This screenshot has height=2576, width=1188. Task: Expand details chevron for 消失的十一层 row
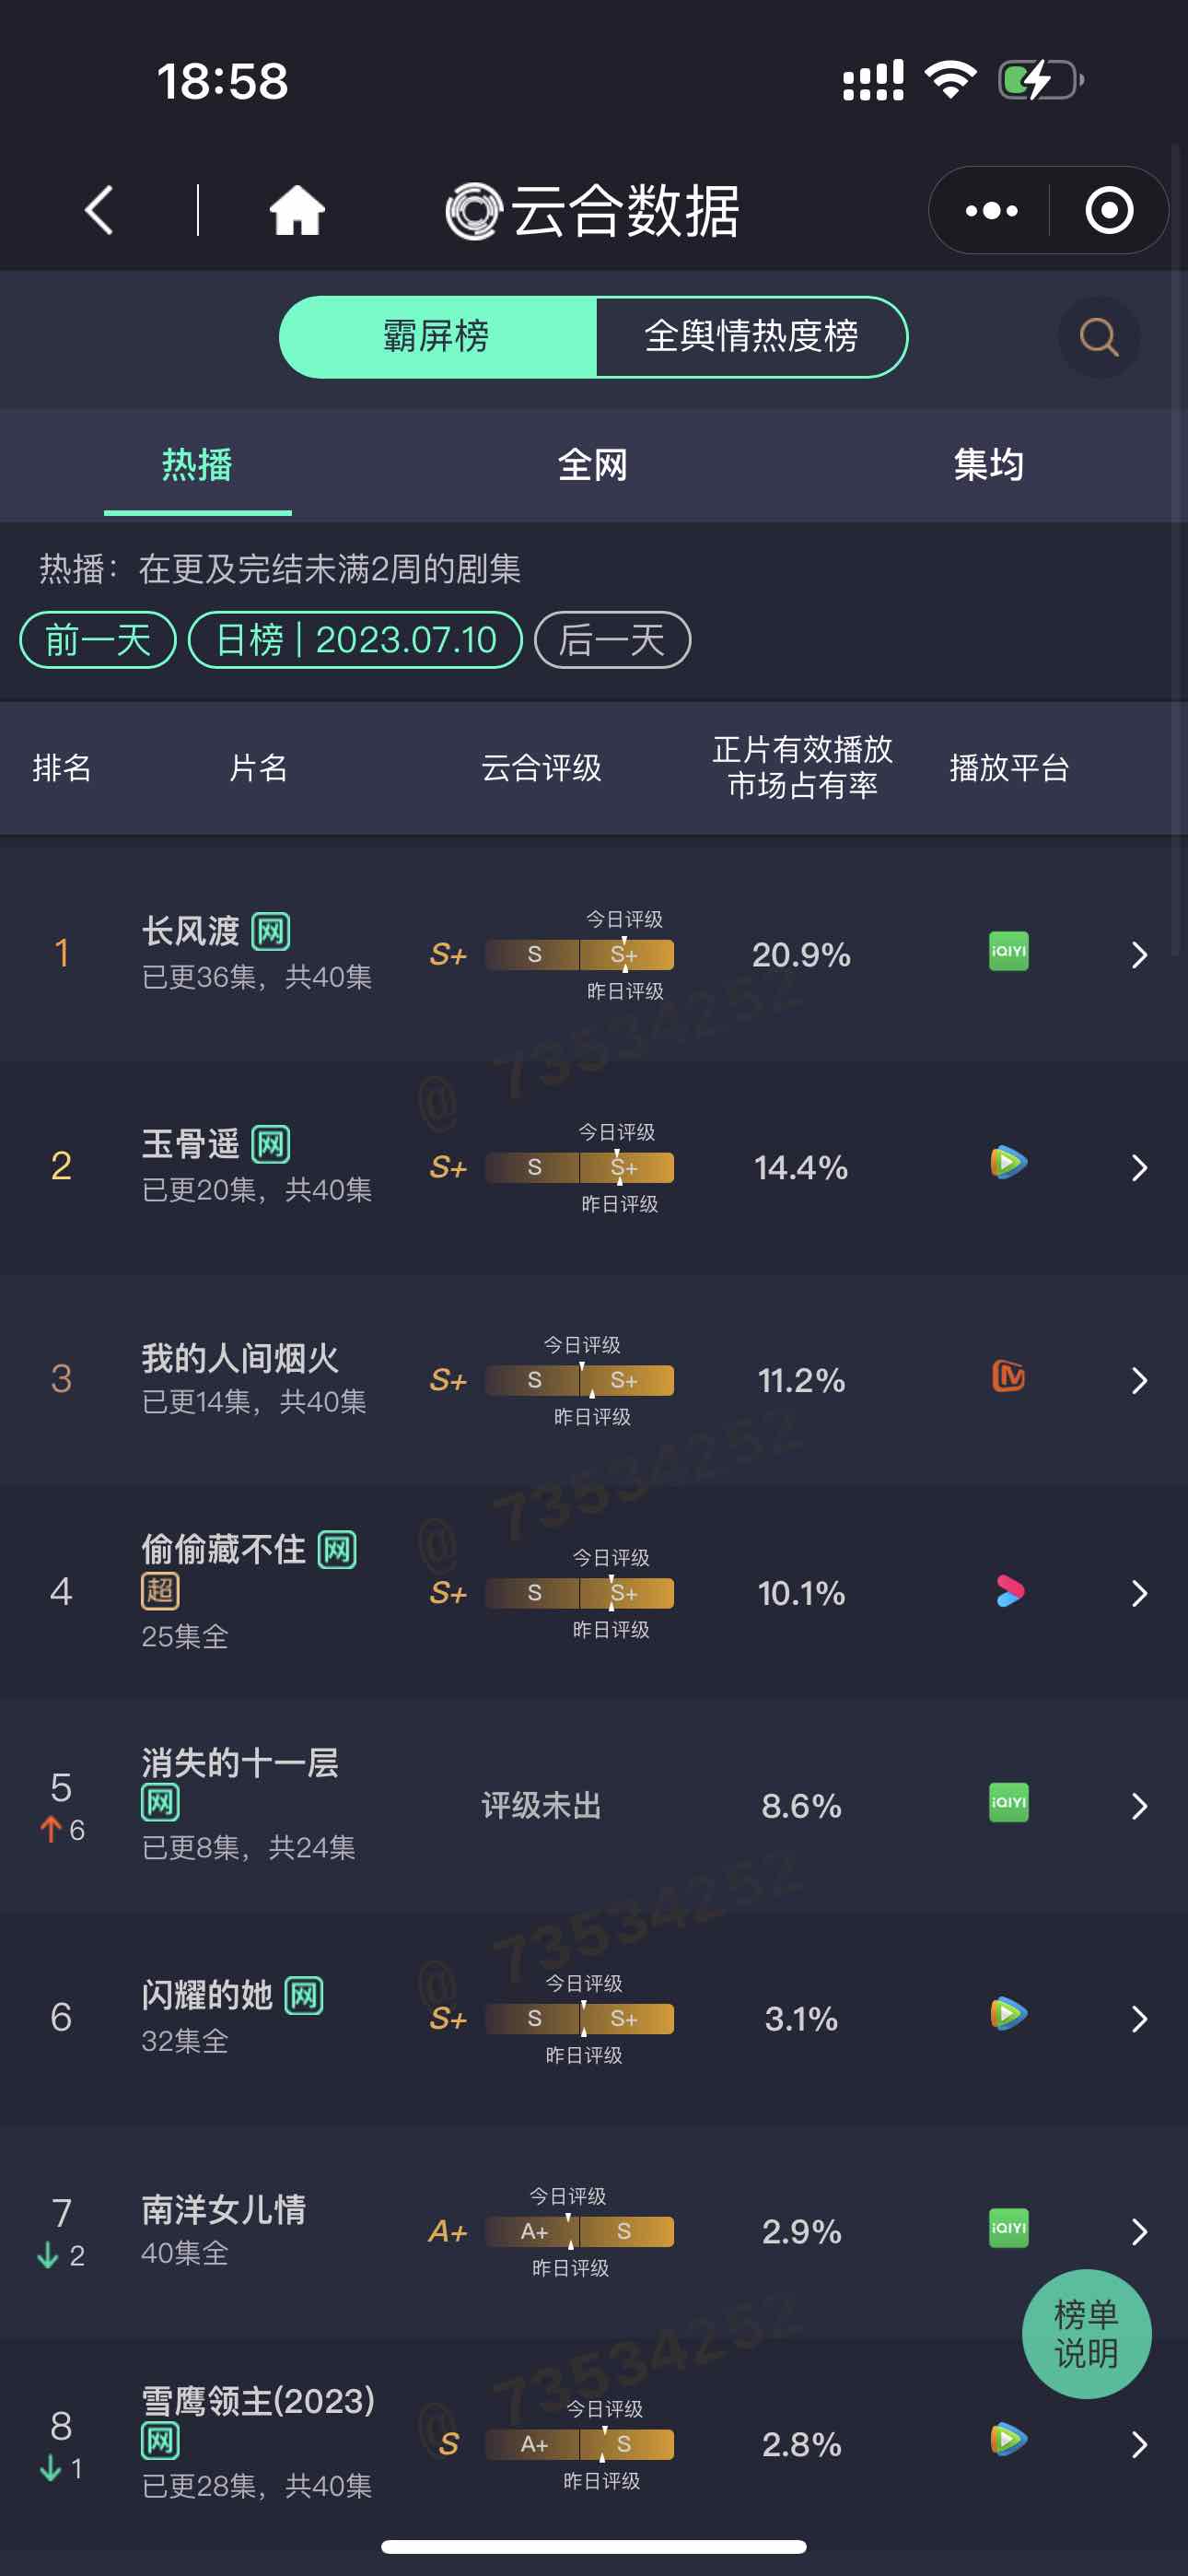click(x=1139, y=1806)
